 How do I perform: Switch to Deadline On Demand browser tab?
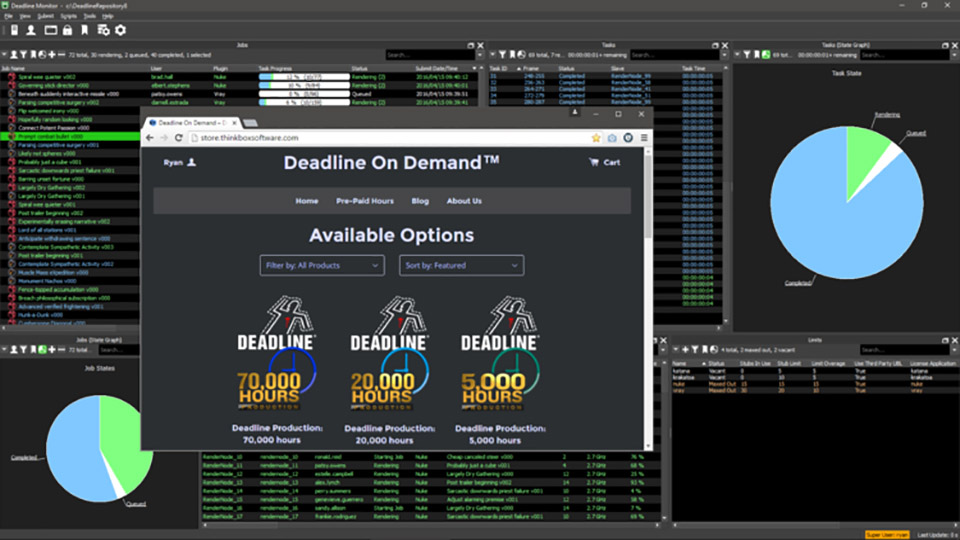[x=191, y=122]
